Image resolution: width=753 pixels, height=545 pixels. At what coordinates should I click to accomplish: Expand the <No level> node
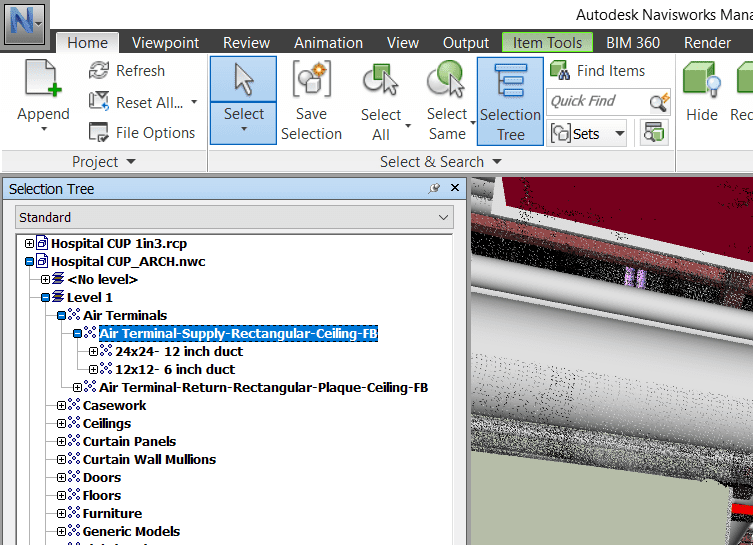click(x=45, y=279)
